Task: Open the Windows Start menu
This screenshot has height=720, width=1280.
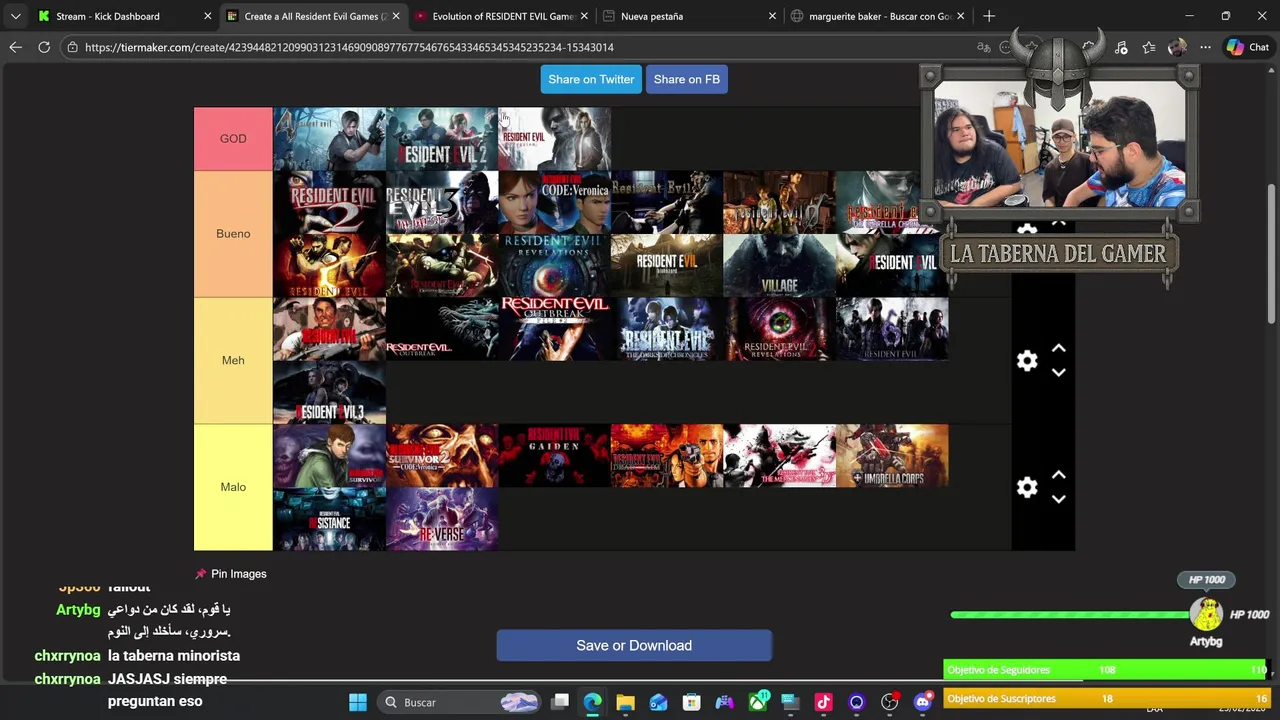Action: (x=357, y=702)
